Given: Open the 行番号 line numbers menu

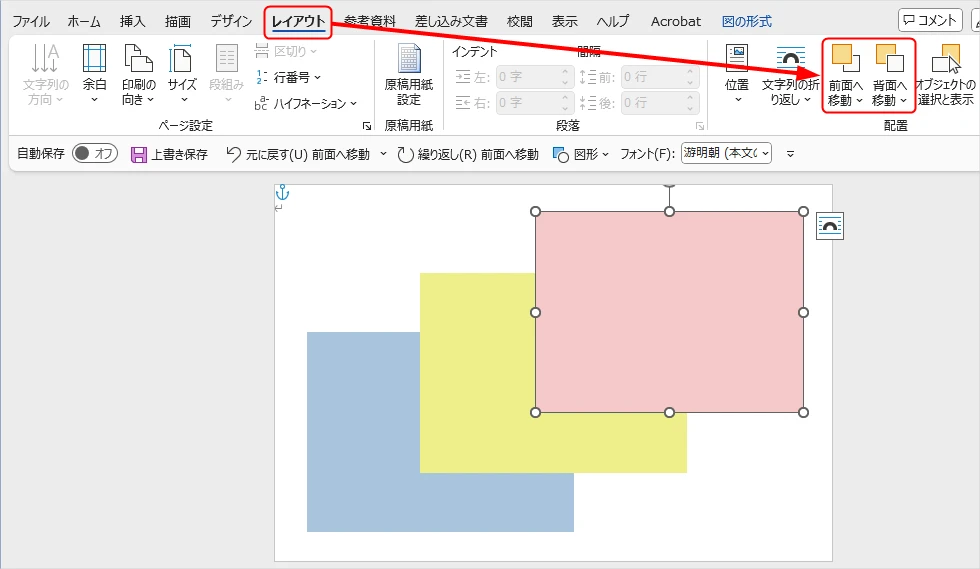Looking at the screenshot, I should (x=288, y=78).
